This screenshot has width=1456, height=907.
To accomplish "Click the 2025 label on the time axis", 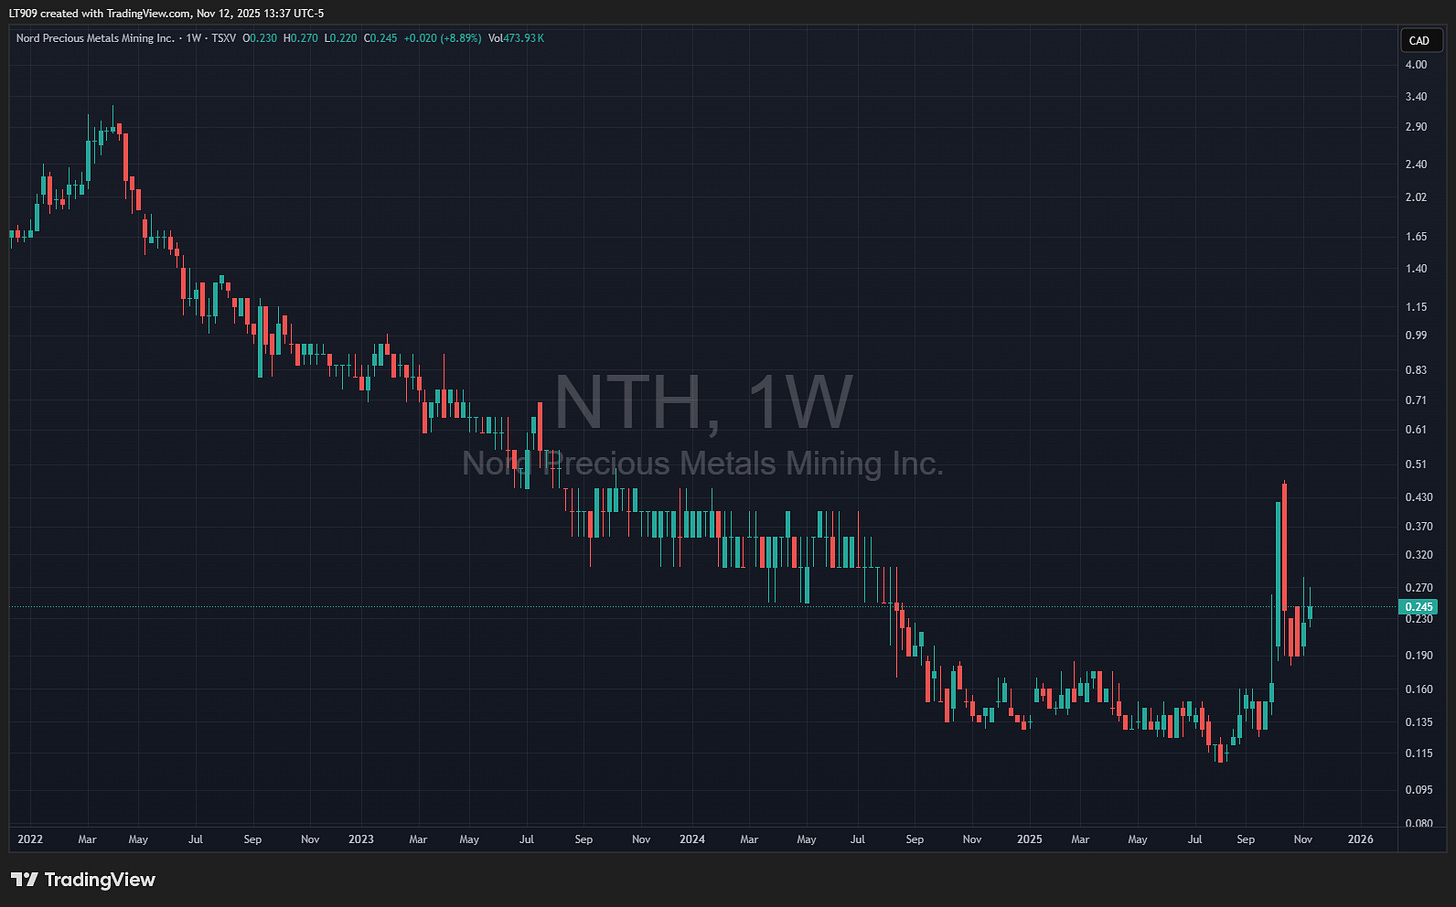I will pyautogui.click(x=1029, y=839).
